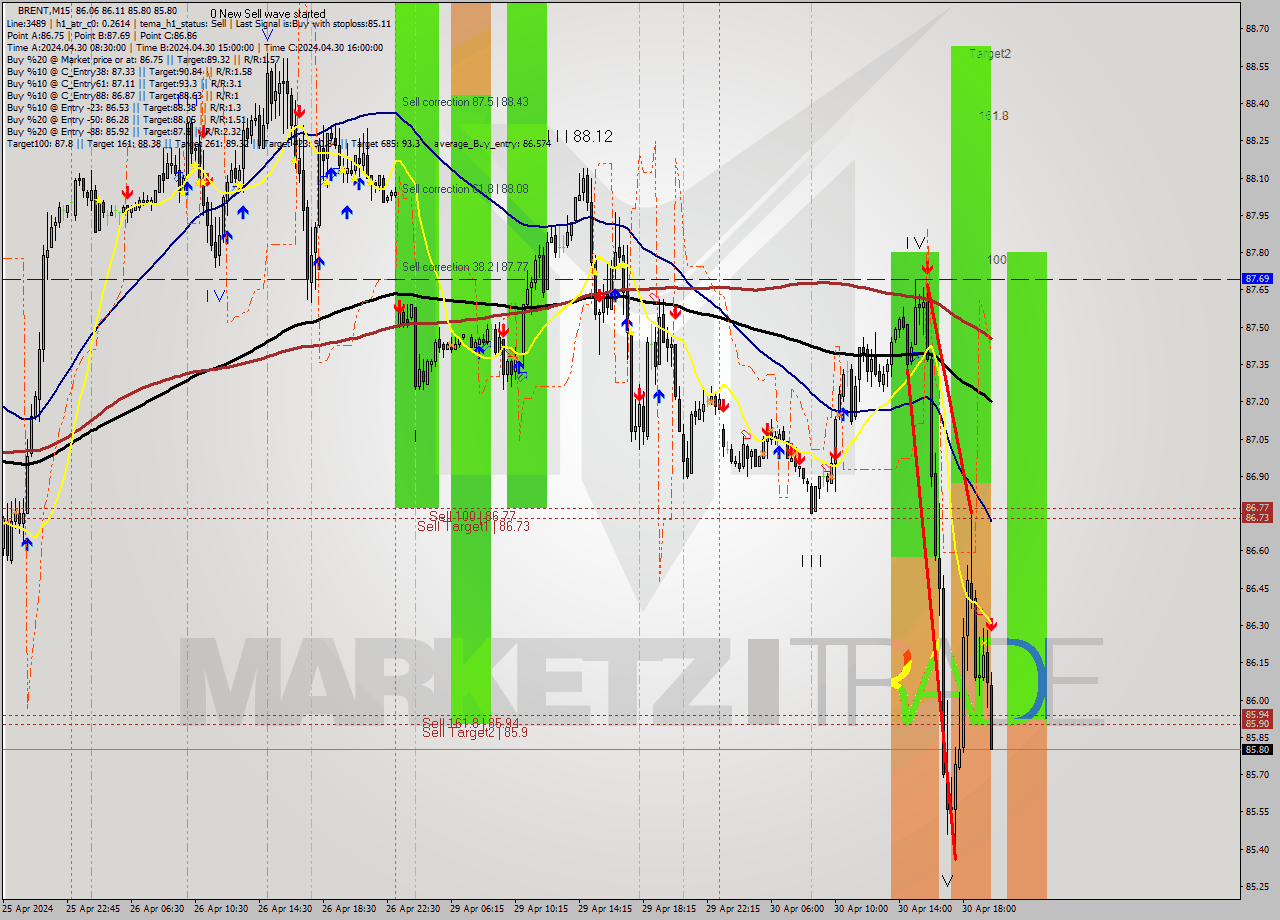Click the '26 Apr 22:30' time axis label

point(413,909)
